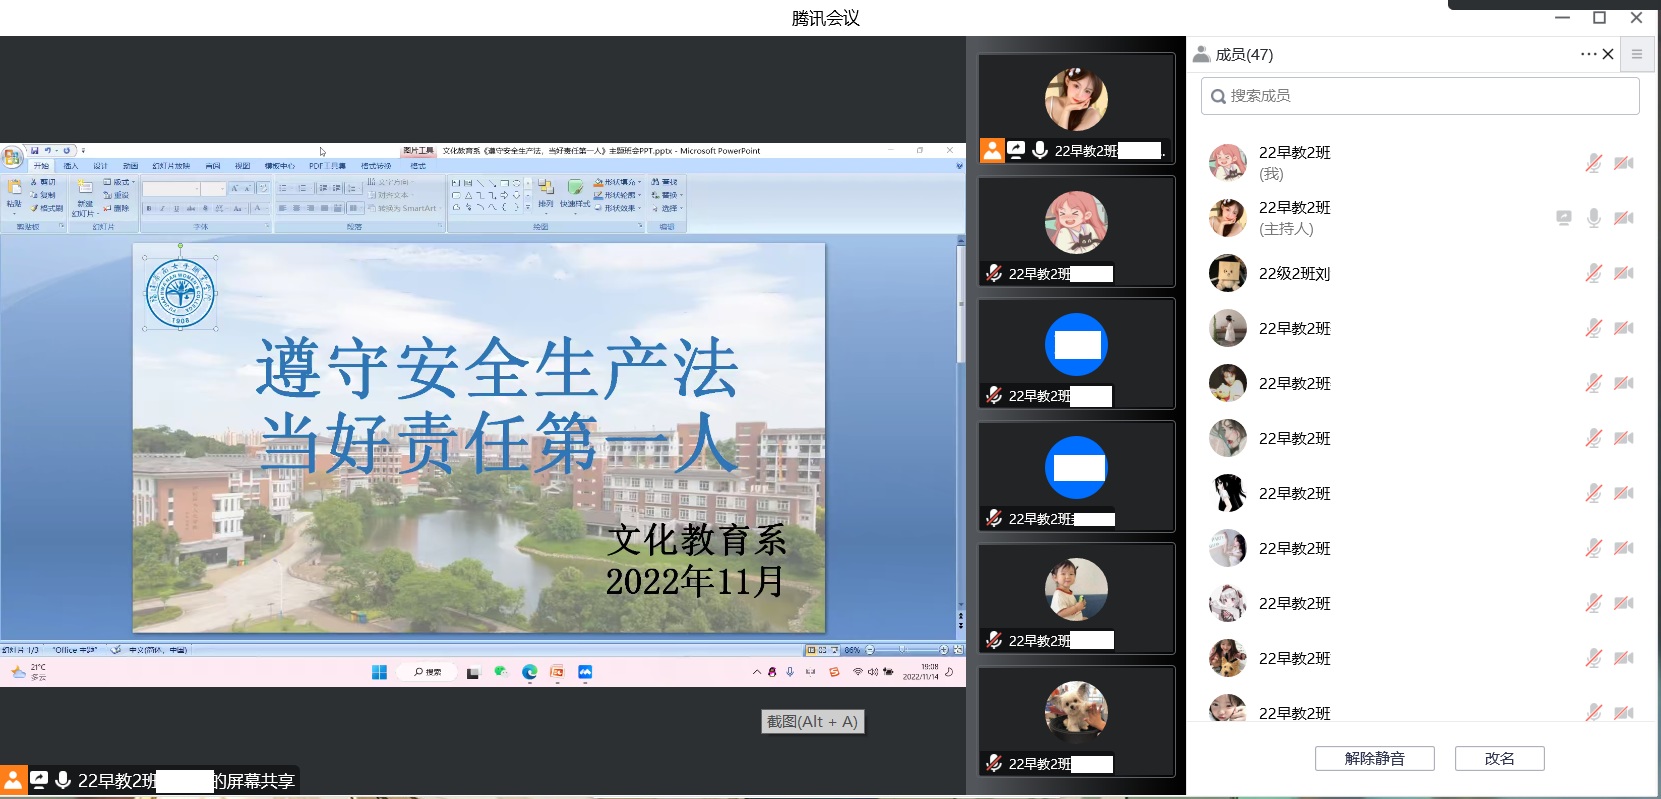Image resolution: width=1661 pixels, height=799 pixels.
Task: Increase font size in the ribbon
Action: 234,188
